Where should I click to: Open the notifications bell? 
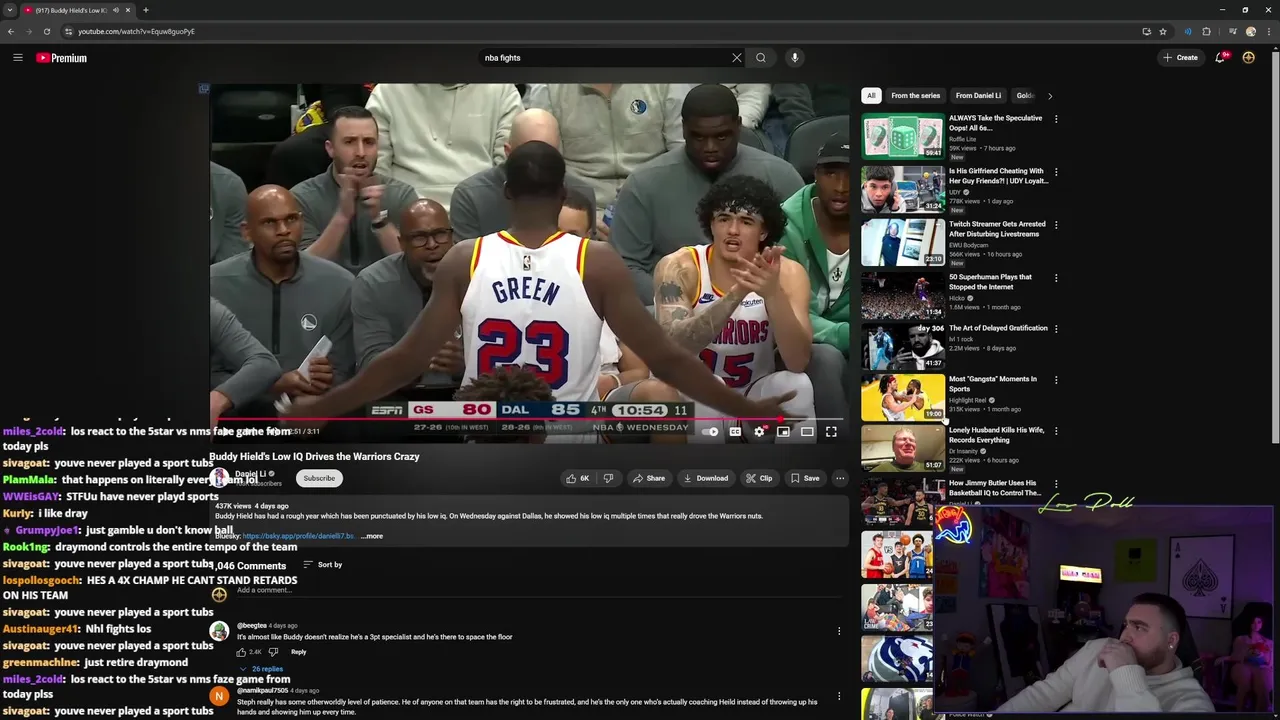(x=1221, y=58)
